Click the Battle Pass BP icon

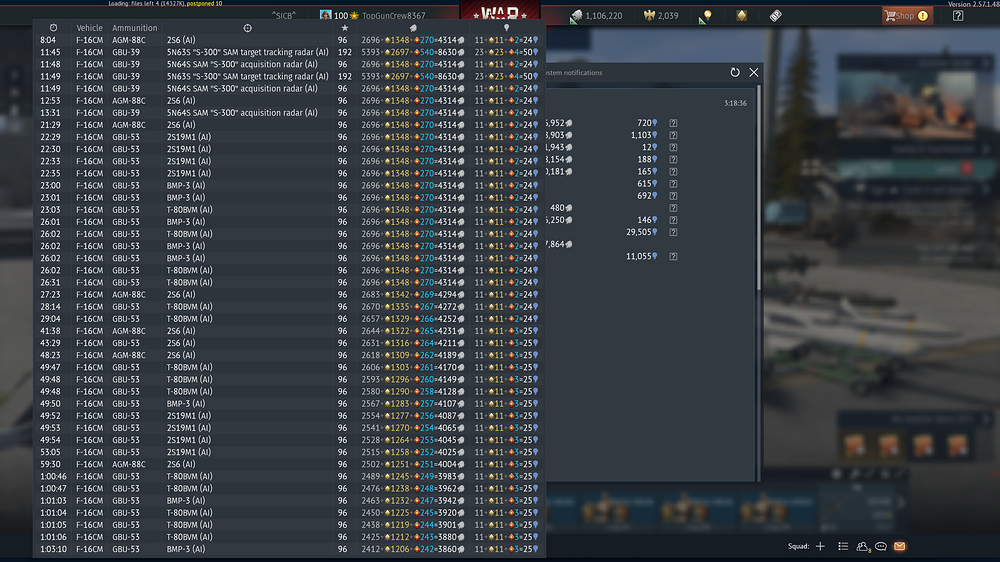(x=776, y=15)
